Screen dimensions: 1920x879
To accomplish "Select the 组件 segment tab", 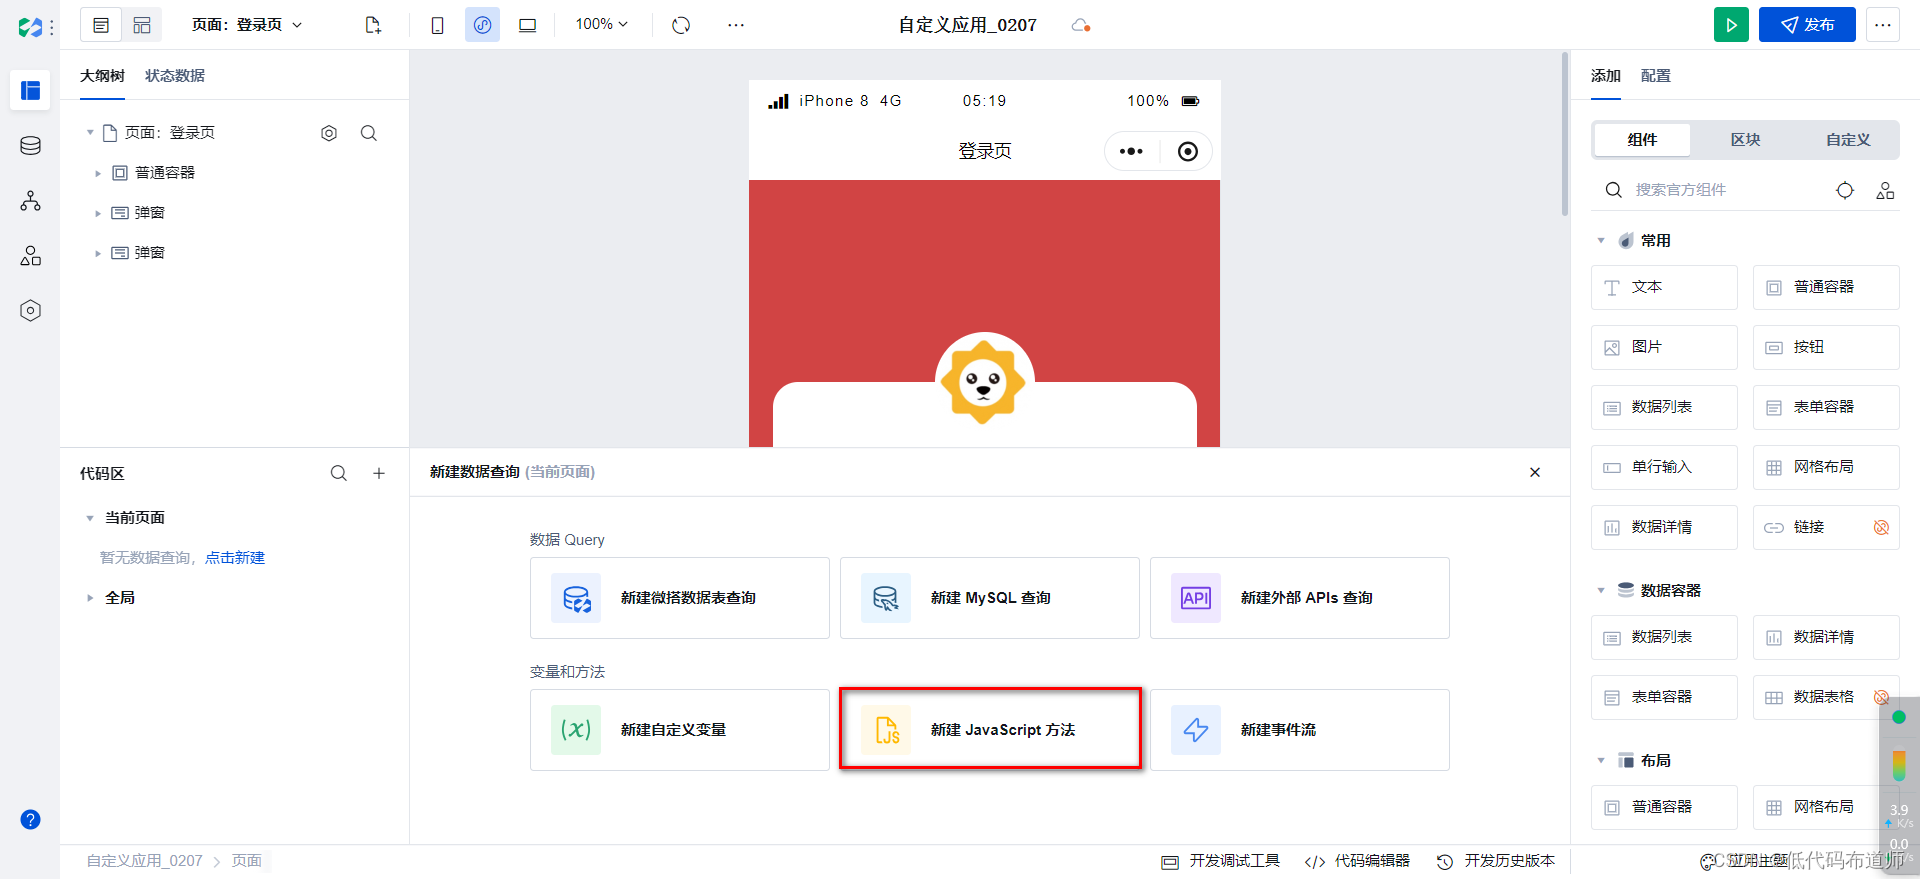I will click(x=1642, y=140).
